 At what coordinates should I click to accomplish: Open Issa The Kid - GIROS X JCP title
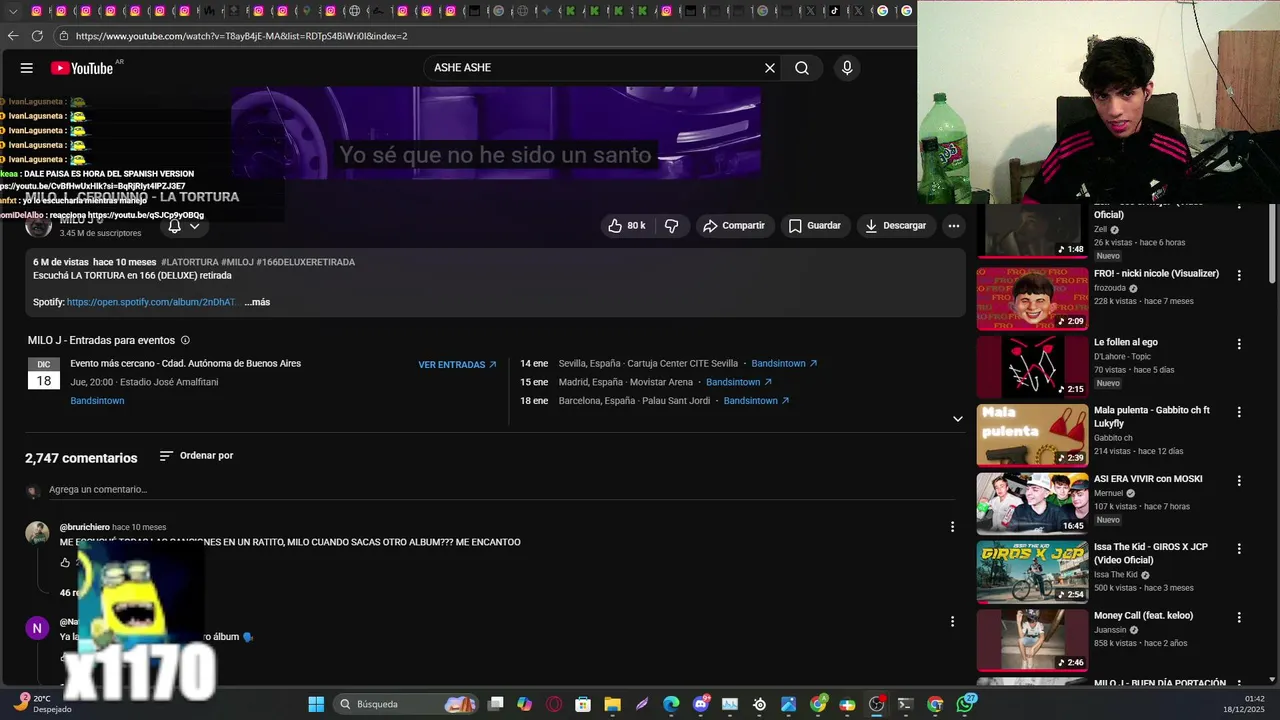(1151, 553)
